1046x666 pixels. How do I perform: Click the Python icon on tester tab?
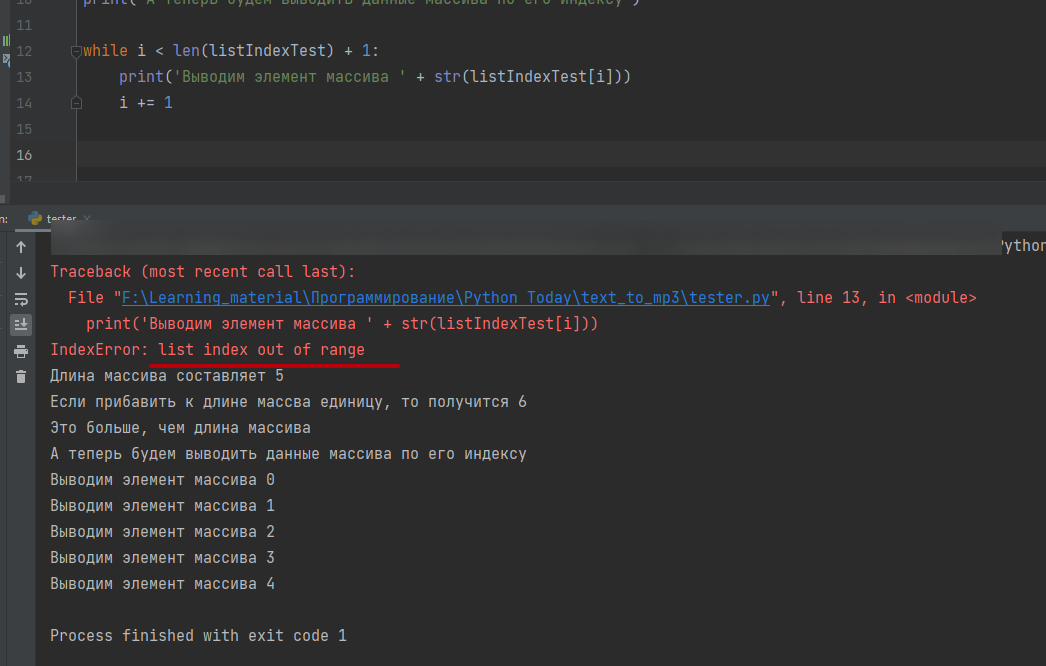coord(35,218)
